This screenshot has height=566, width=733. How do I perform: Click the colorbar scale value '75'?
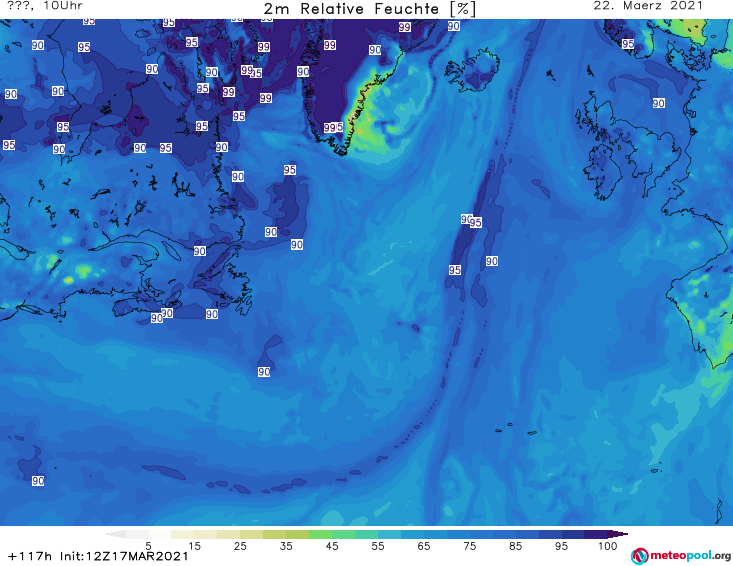pos(469,546)
